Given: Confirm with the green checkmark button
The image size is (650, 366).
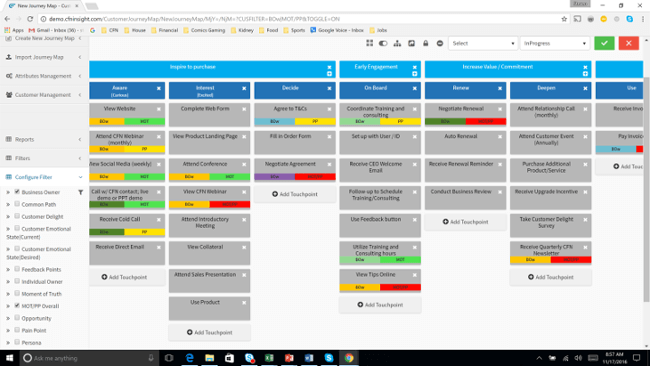Looking at the screenshot, I should pos(604,43).
